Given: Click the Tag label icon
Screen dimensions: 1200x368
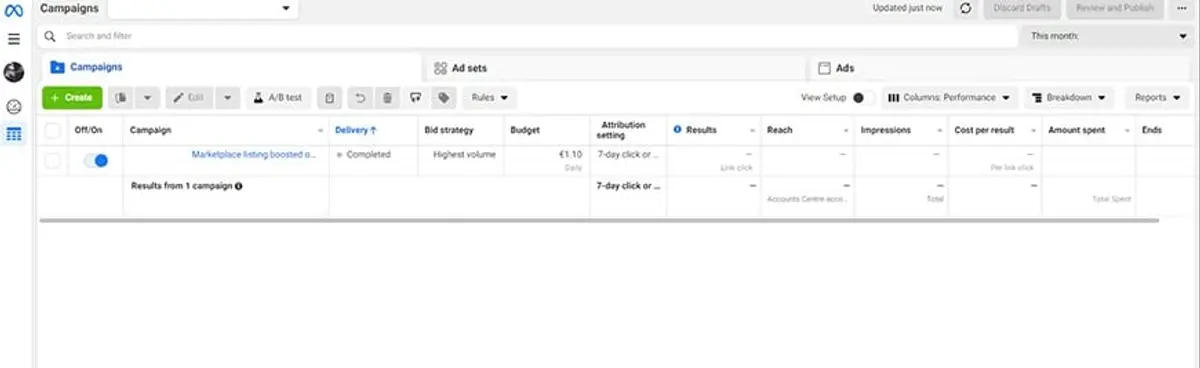Looking at the screenshot, I should pos(443,98).
